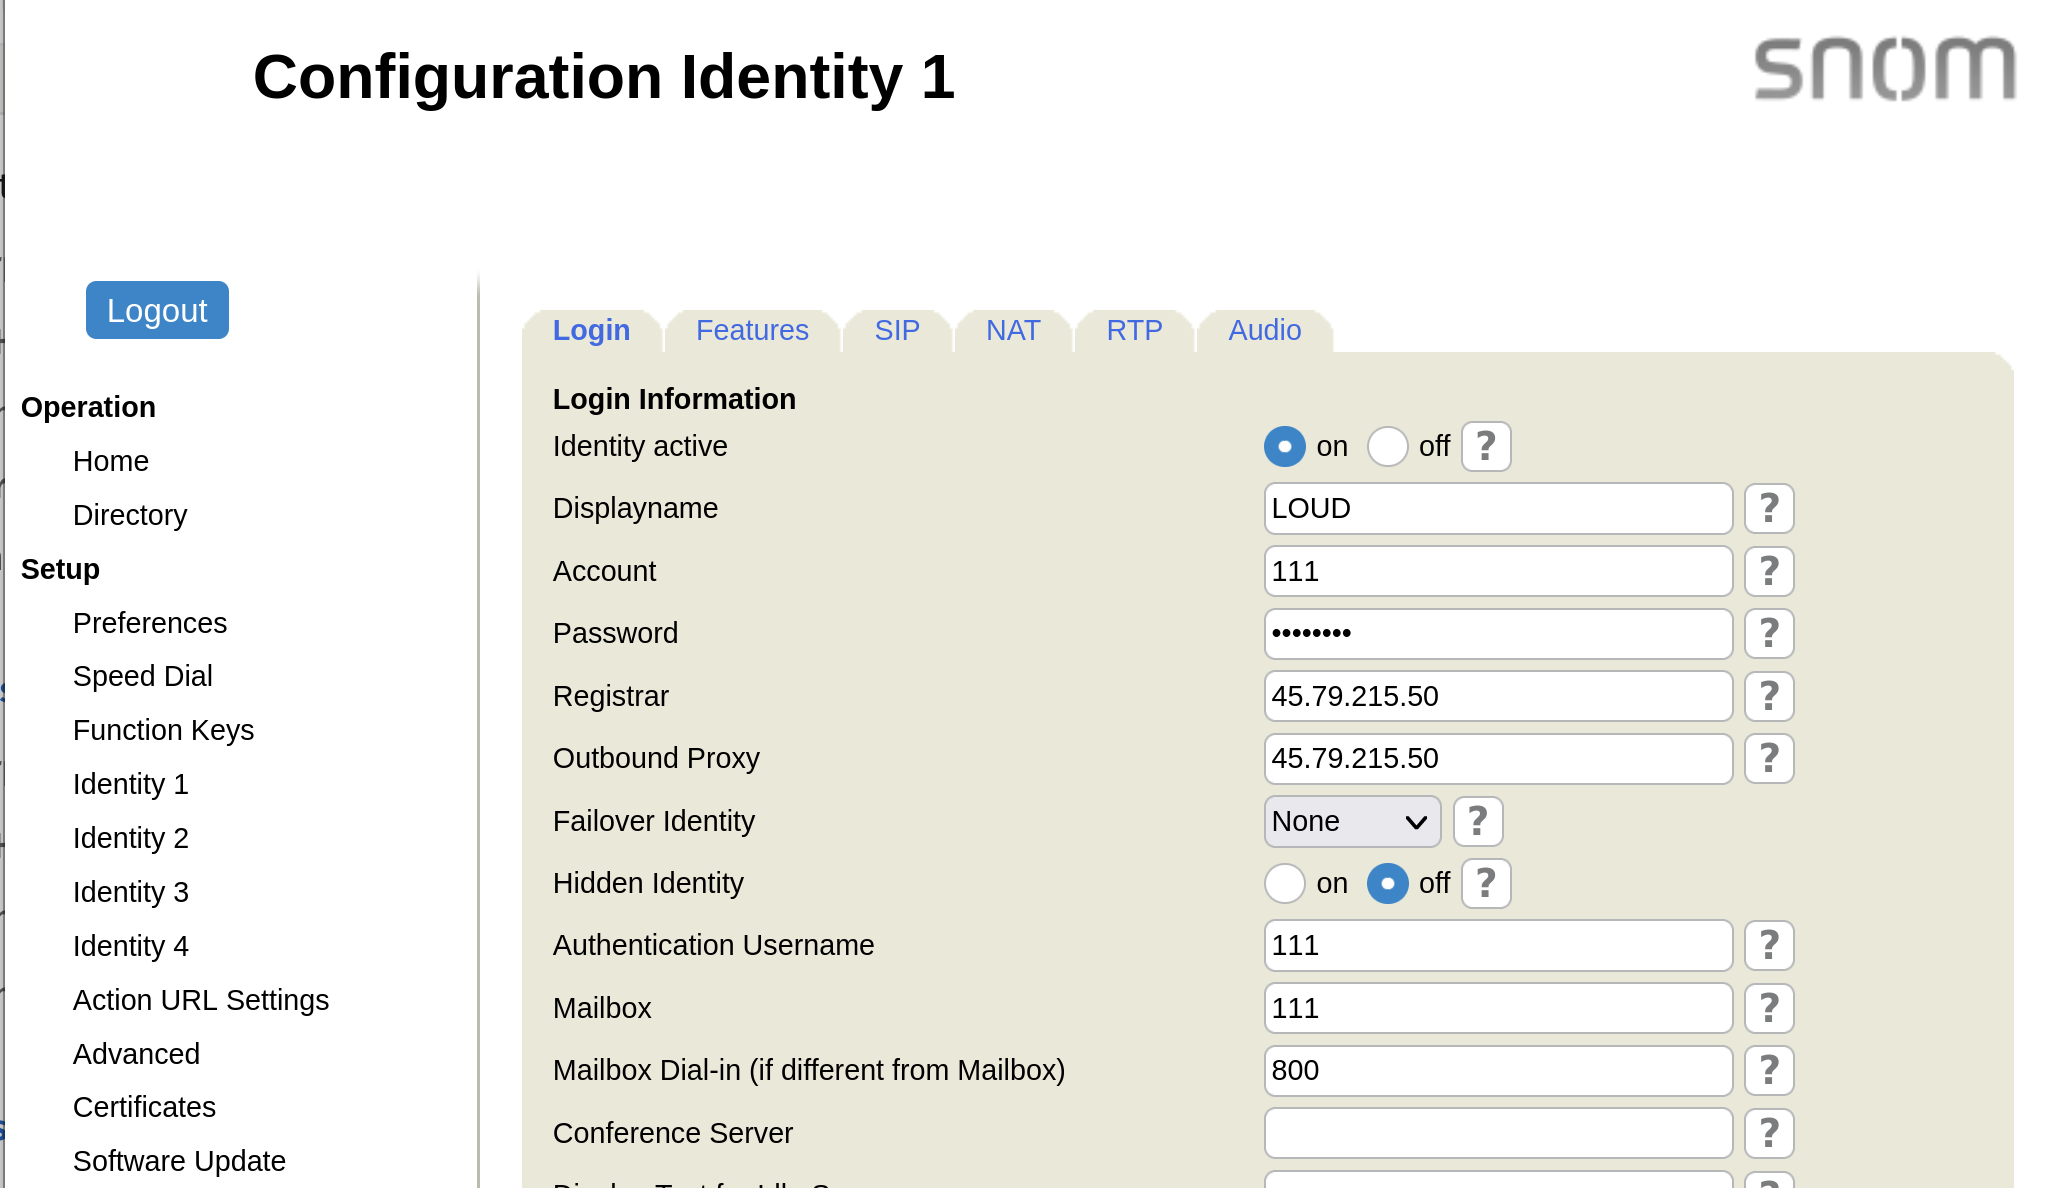Open help for Mailbox Dial-in field
2068x1188 pixels.
[1768, 1070]
